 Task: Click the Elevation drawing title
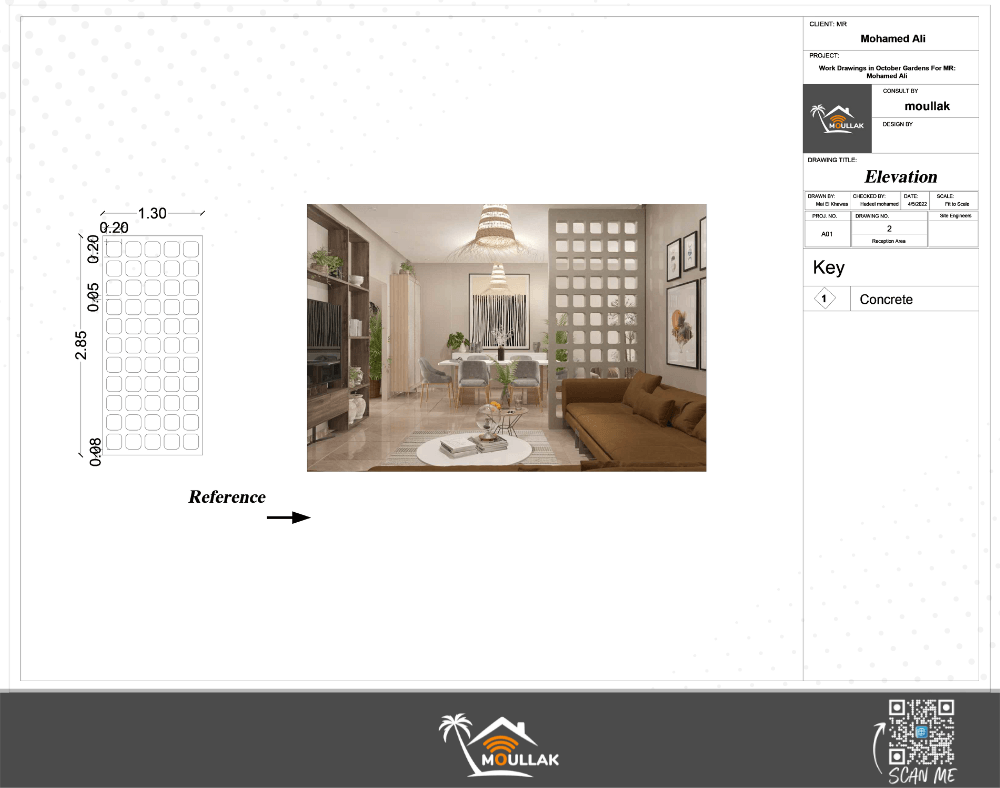pyautogui.click(x=901, y=177)
